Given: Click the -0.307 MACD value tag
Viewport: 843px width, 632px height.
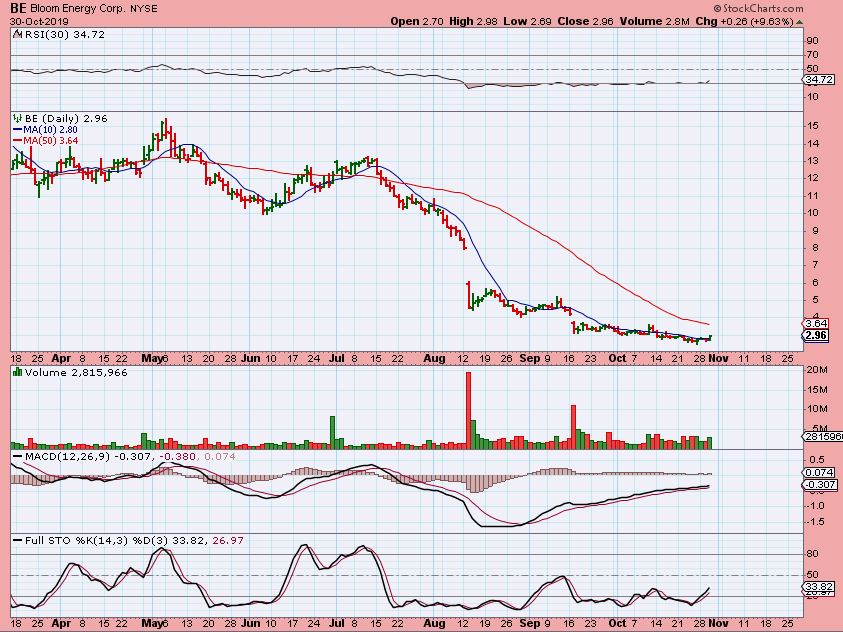Looking at the screenshot, I should point(818,485).
